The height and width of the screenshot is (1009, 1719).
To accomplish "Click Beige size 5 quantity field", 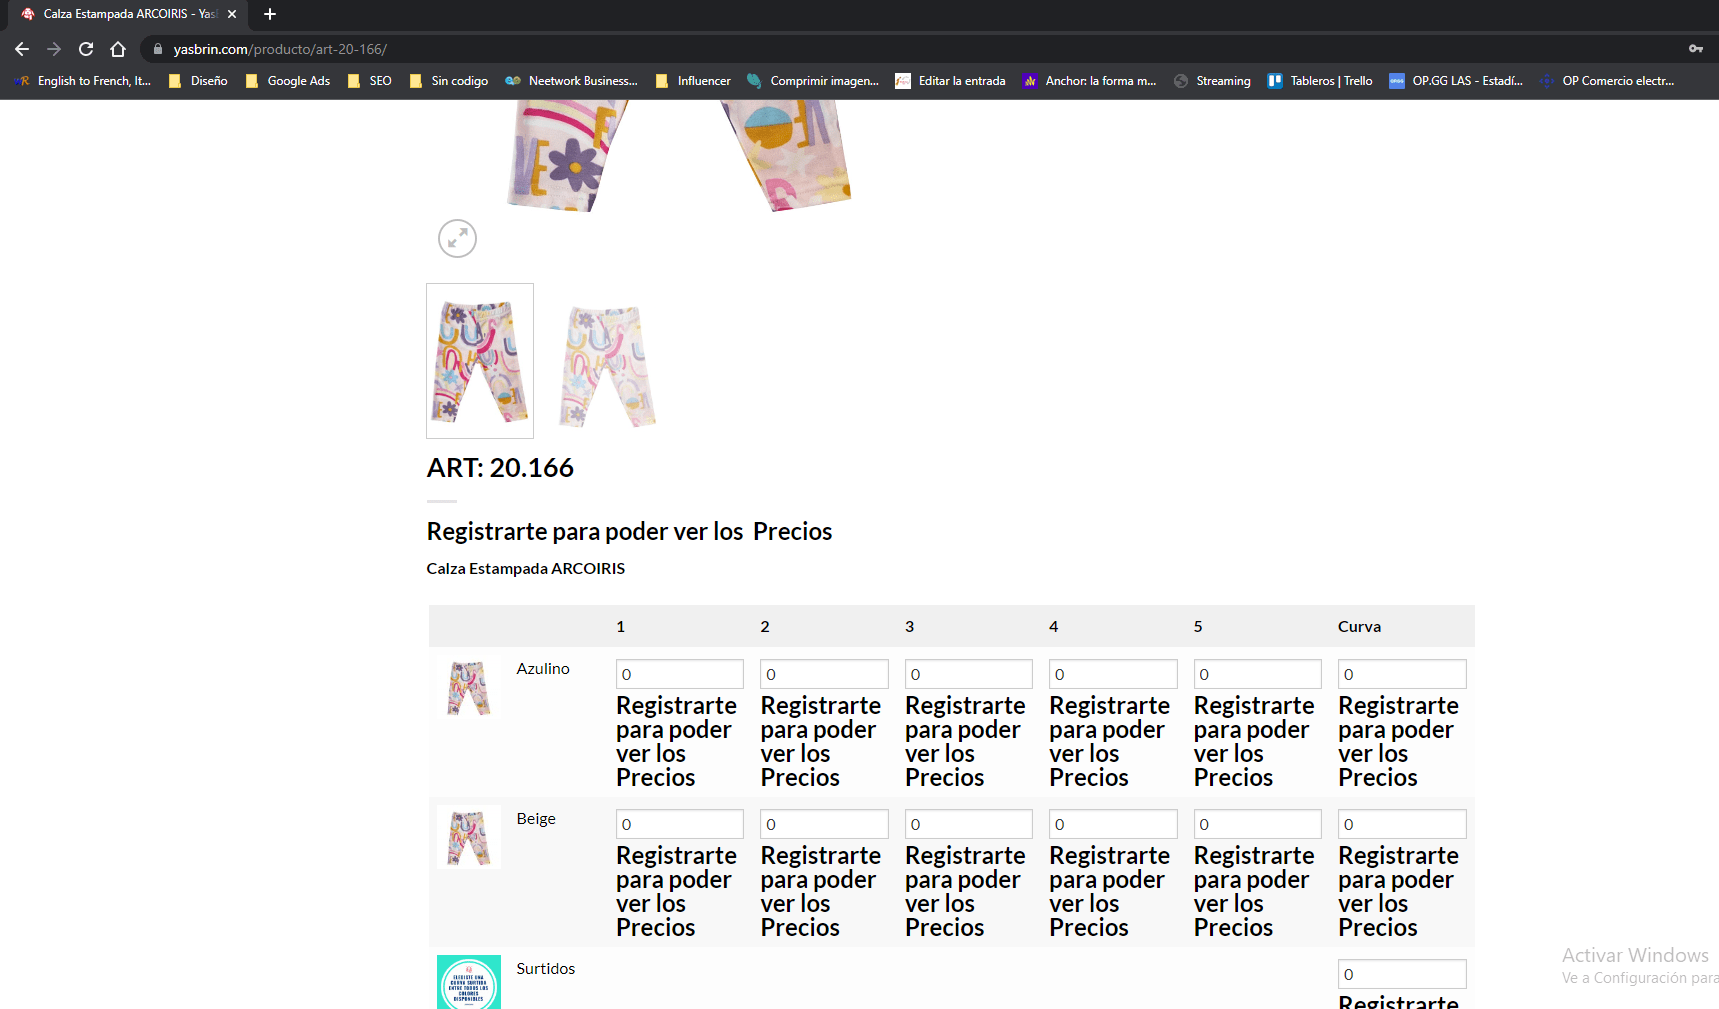I will (1258, 824).
